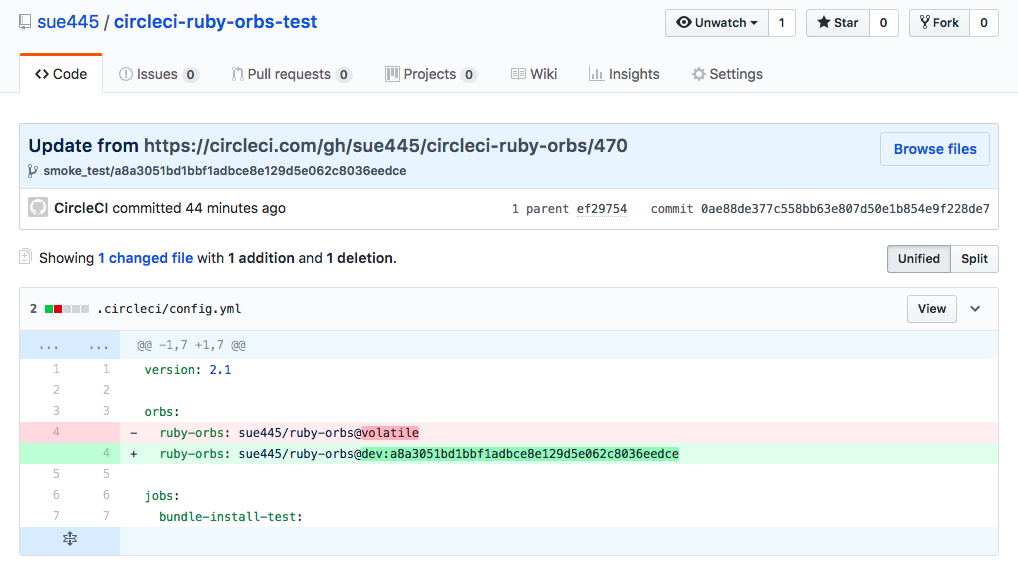Screen dimensions: 1018x569
Task: Open the sue445 owner link
Action: [x=68, y=22]
